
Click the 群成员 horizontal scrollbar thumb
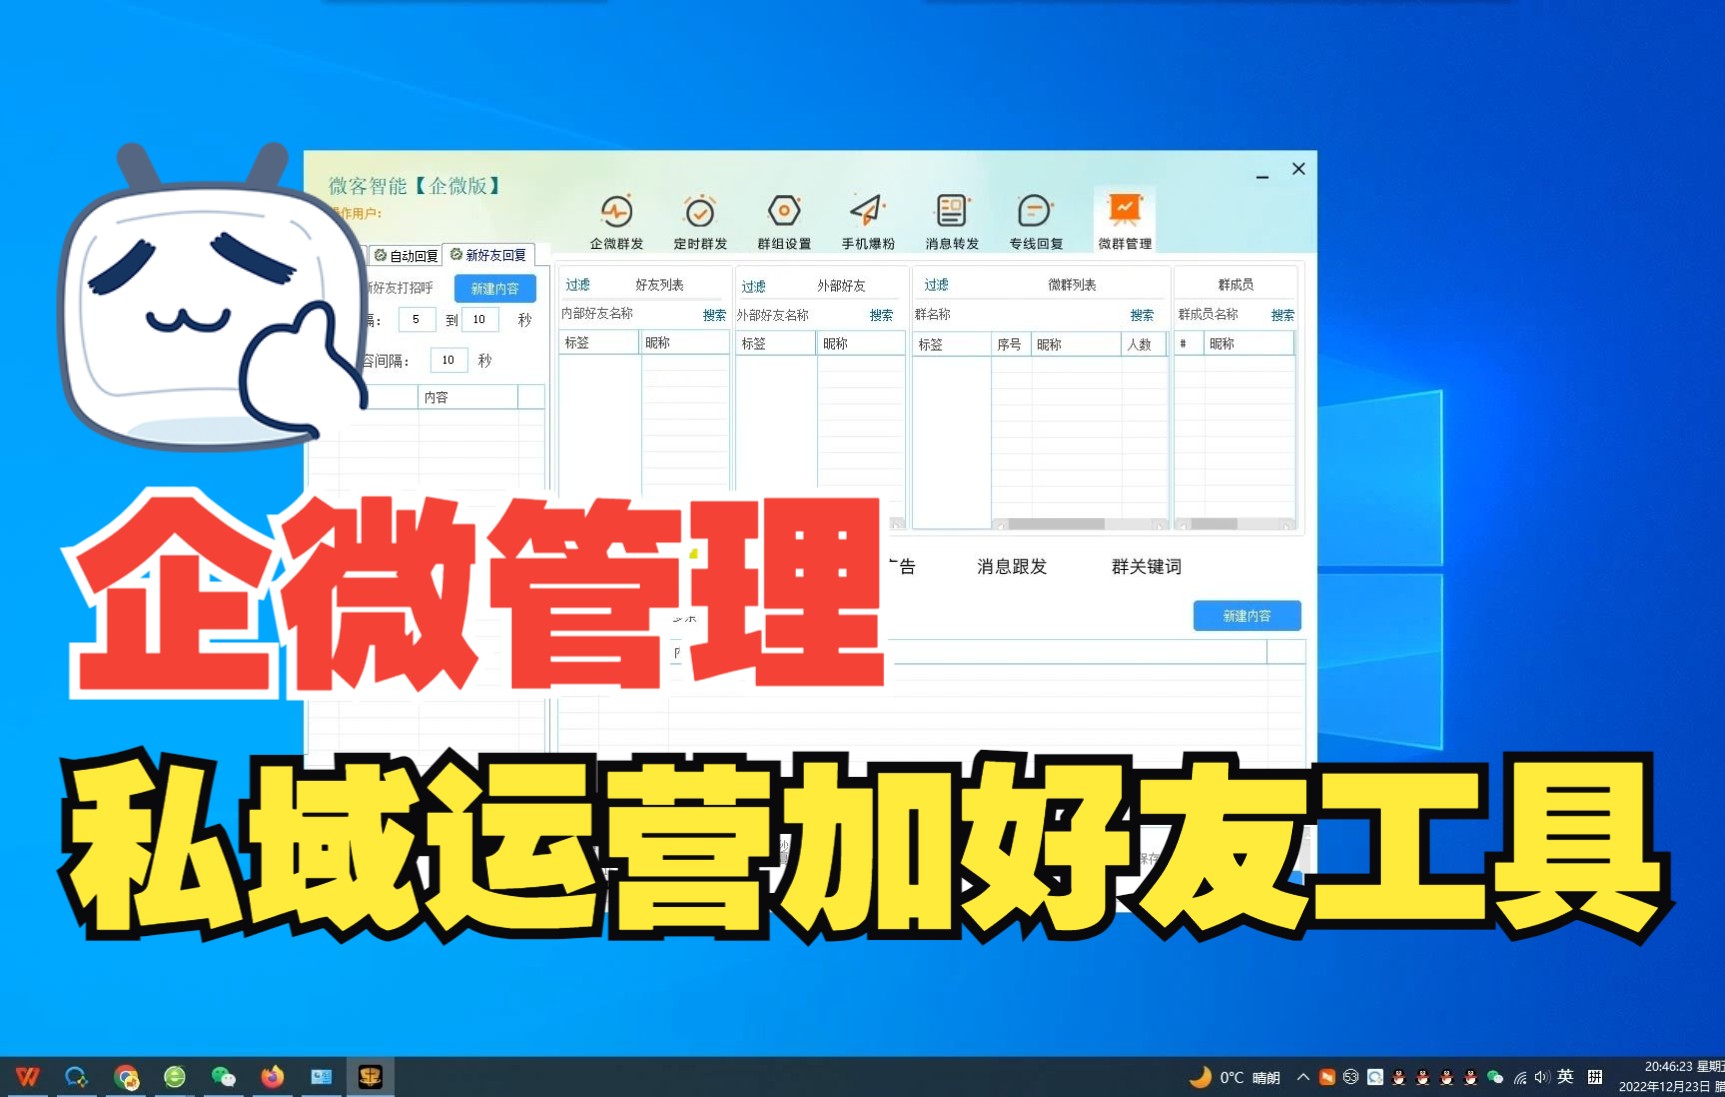click(x=1214, y=524)
